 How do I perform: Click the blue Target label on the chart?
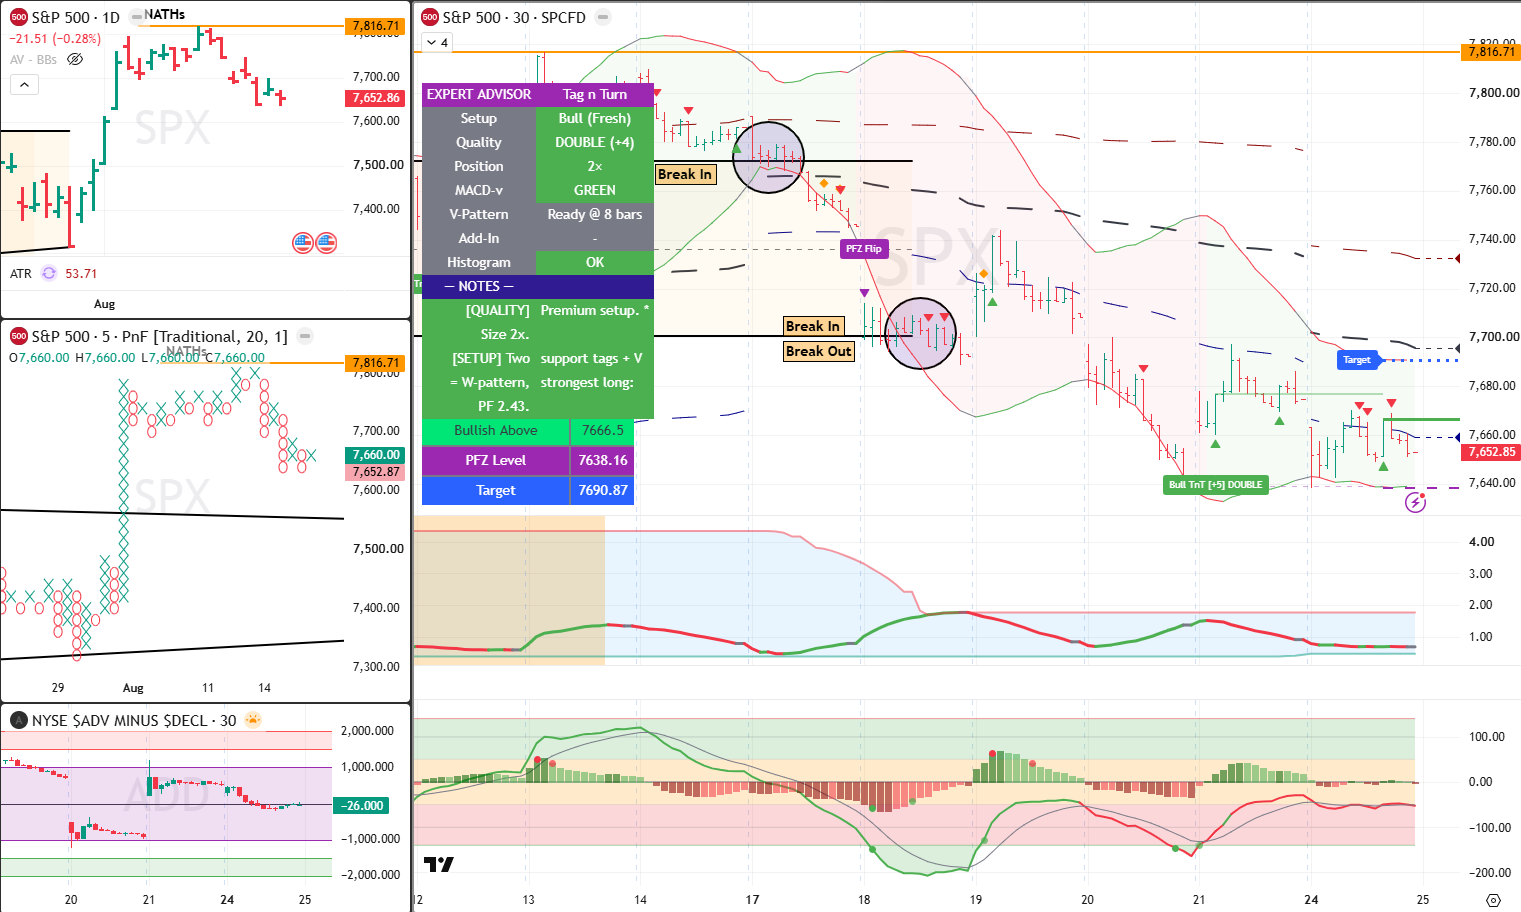pyautogui.click(x=1357, y=360)
